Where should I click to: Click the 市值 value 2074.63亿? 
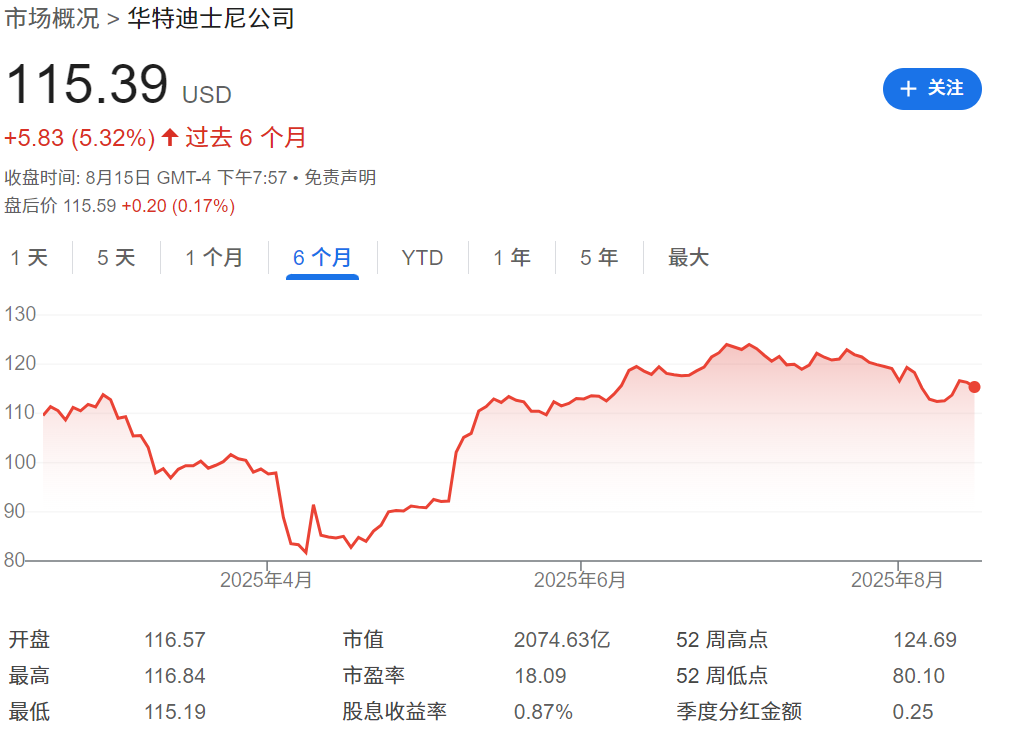[x=562, y=639]
